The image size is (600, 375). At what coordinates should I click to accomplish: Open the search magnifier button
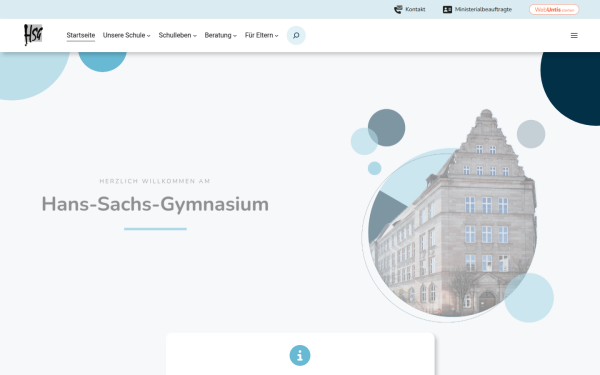point(296,35)
